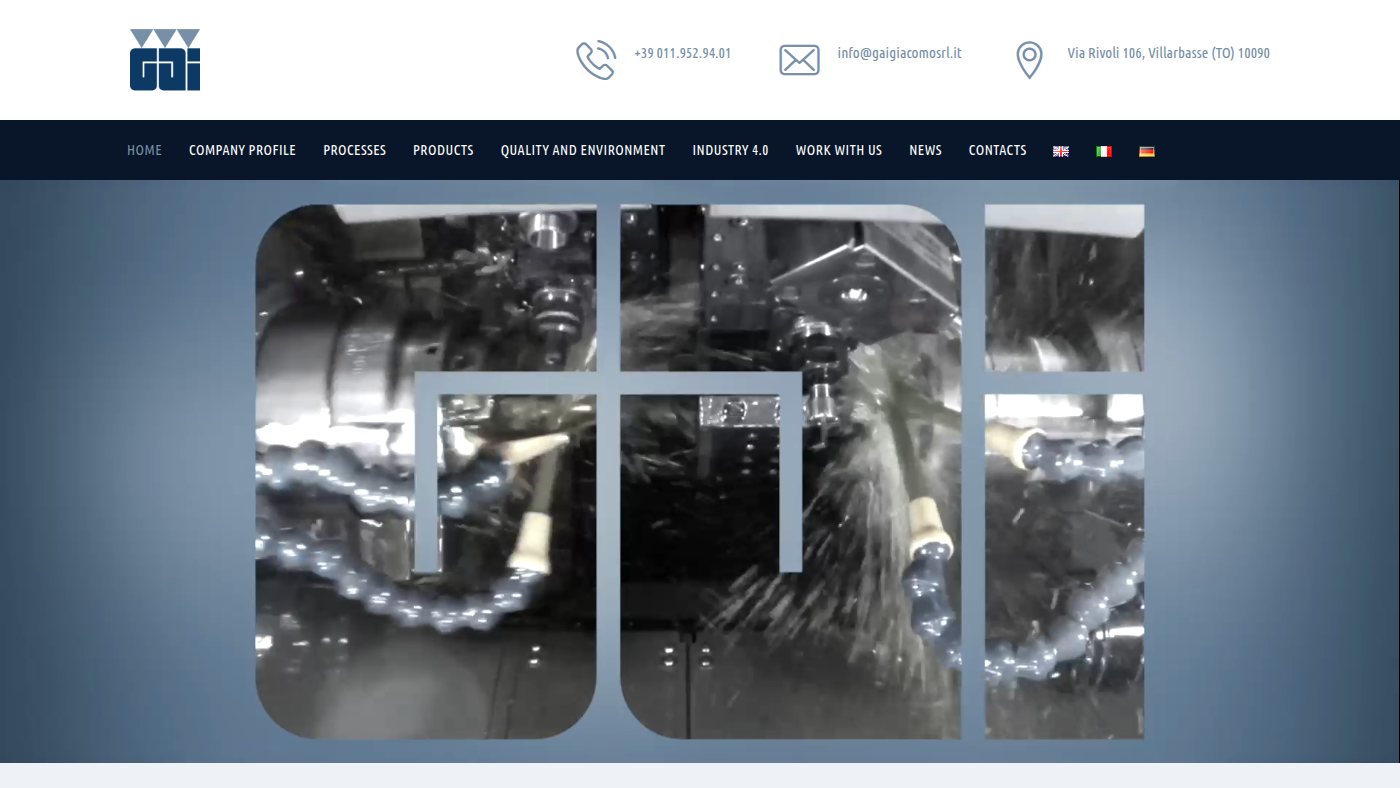Call the phone number +39 011.952.94.01

(x=682, y=53)
